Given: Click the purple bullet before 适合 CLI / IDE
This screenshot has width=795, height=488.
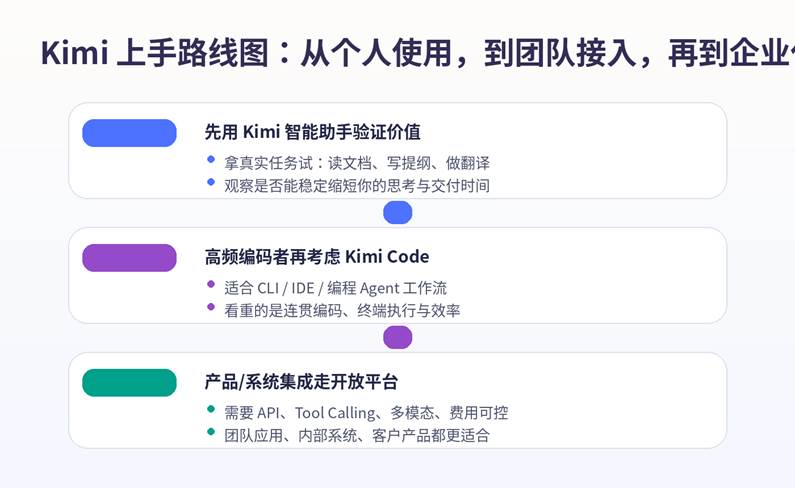Looking at the screenshot, I should (x=211, y=284).
